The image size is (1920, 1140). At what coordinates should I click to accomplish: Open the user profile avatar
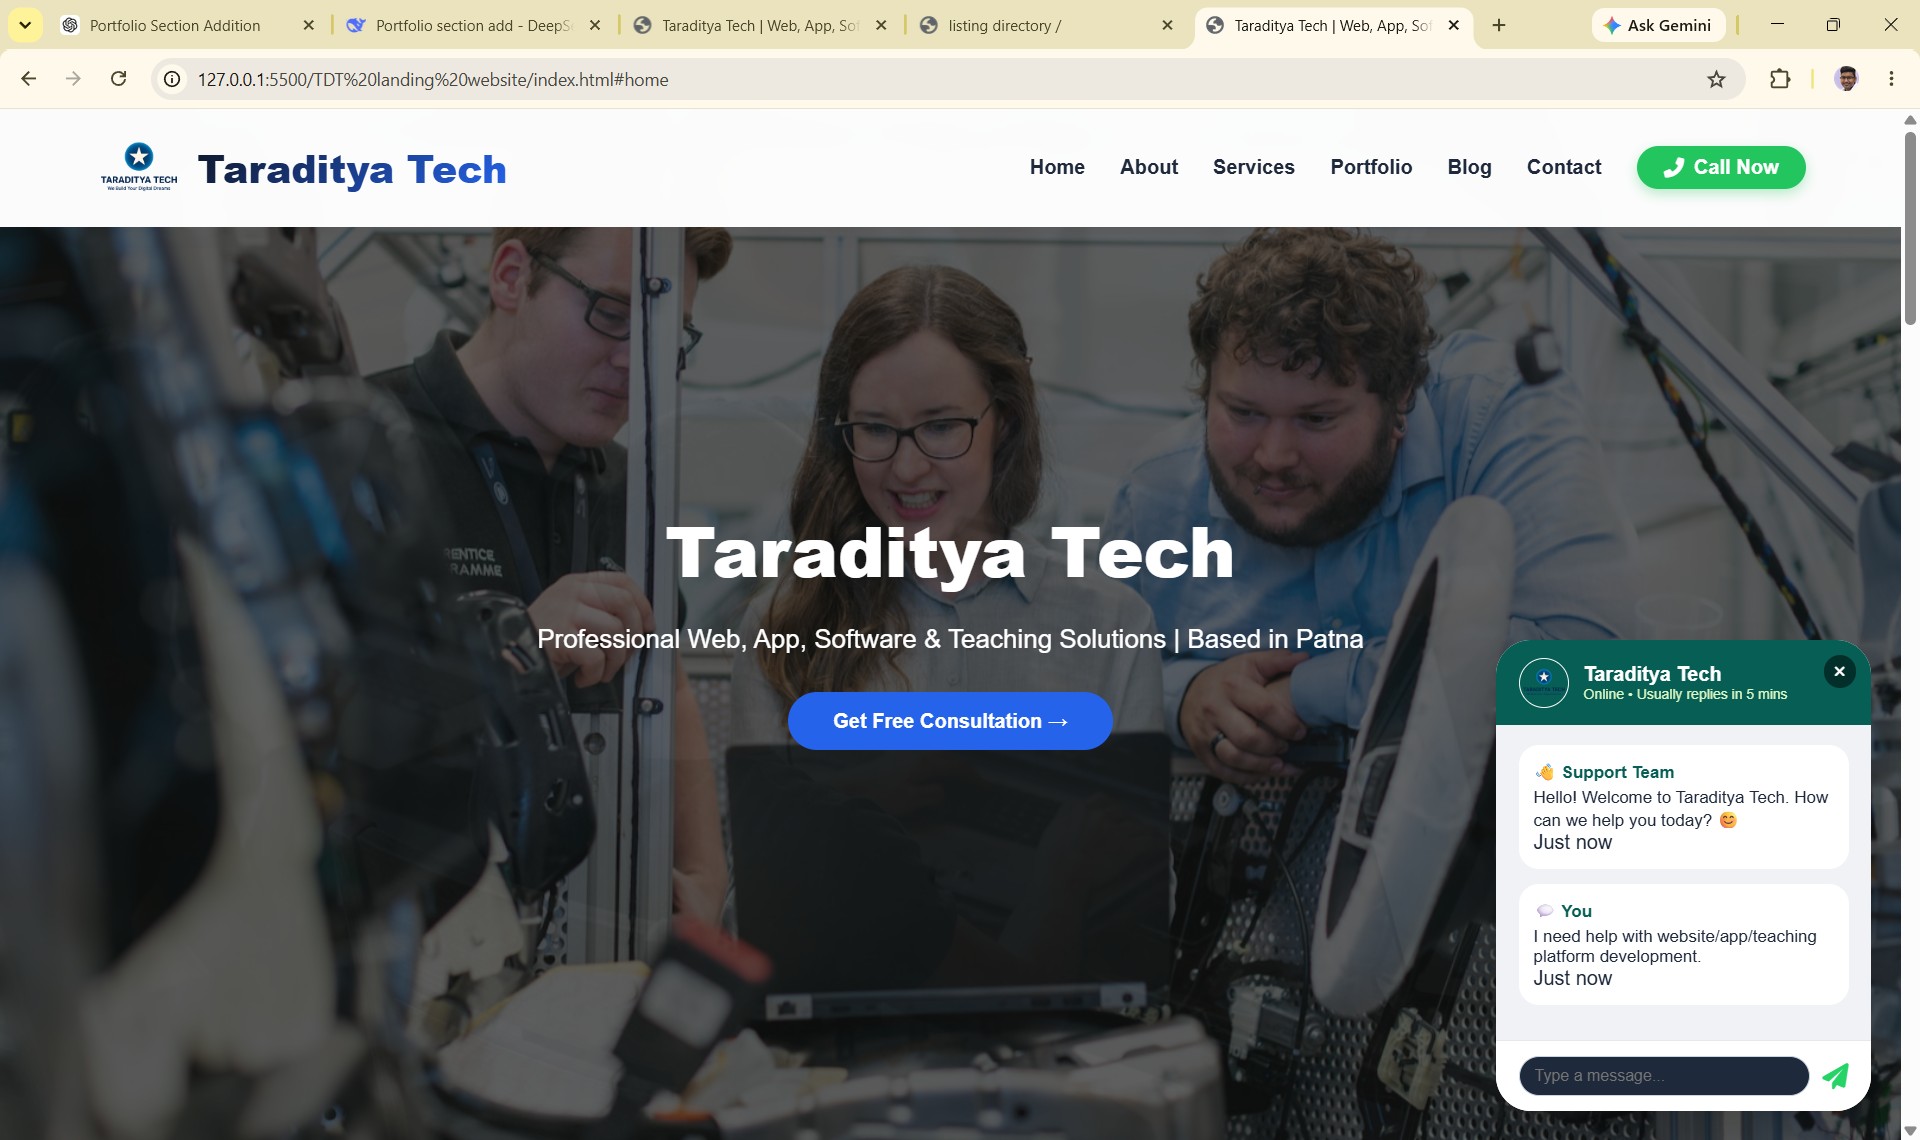tap(1846, 79)
